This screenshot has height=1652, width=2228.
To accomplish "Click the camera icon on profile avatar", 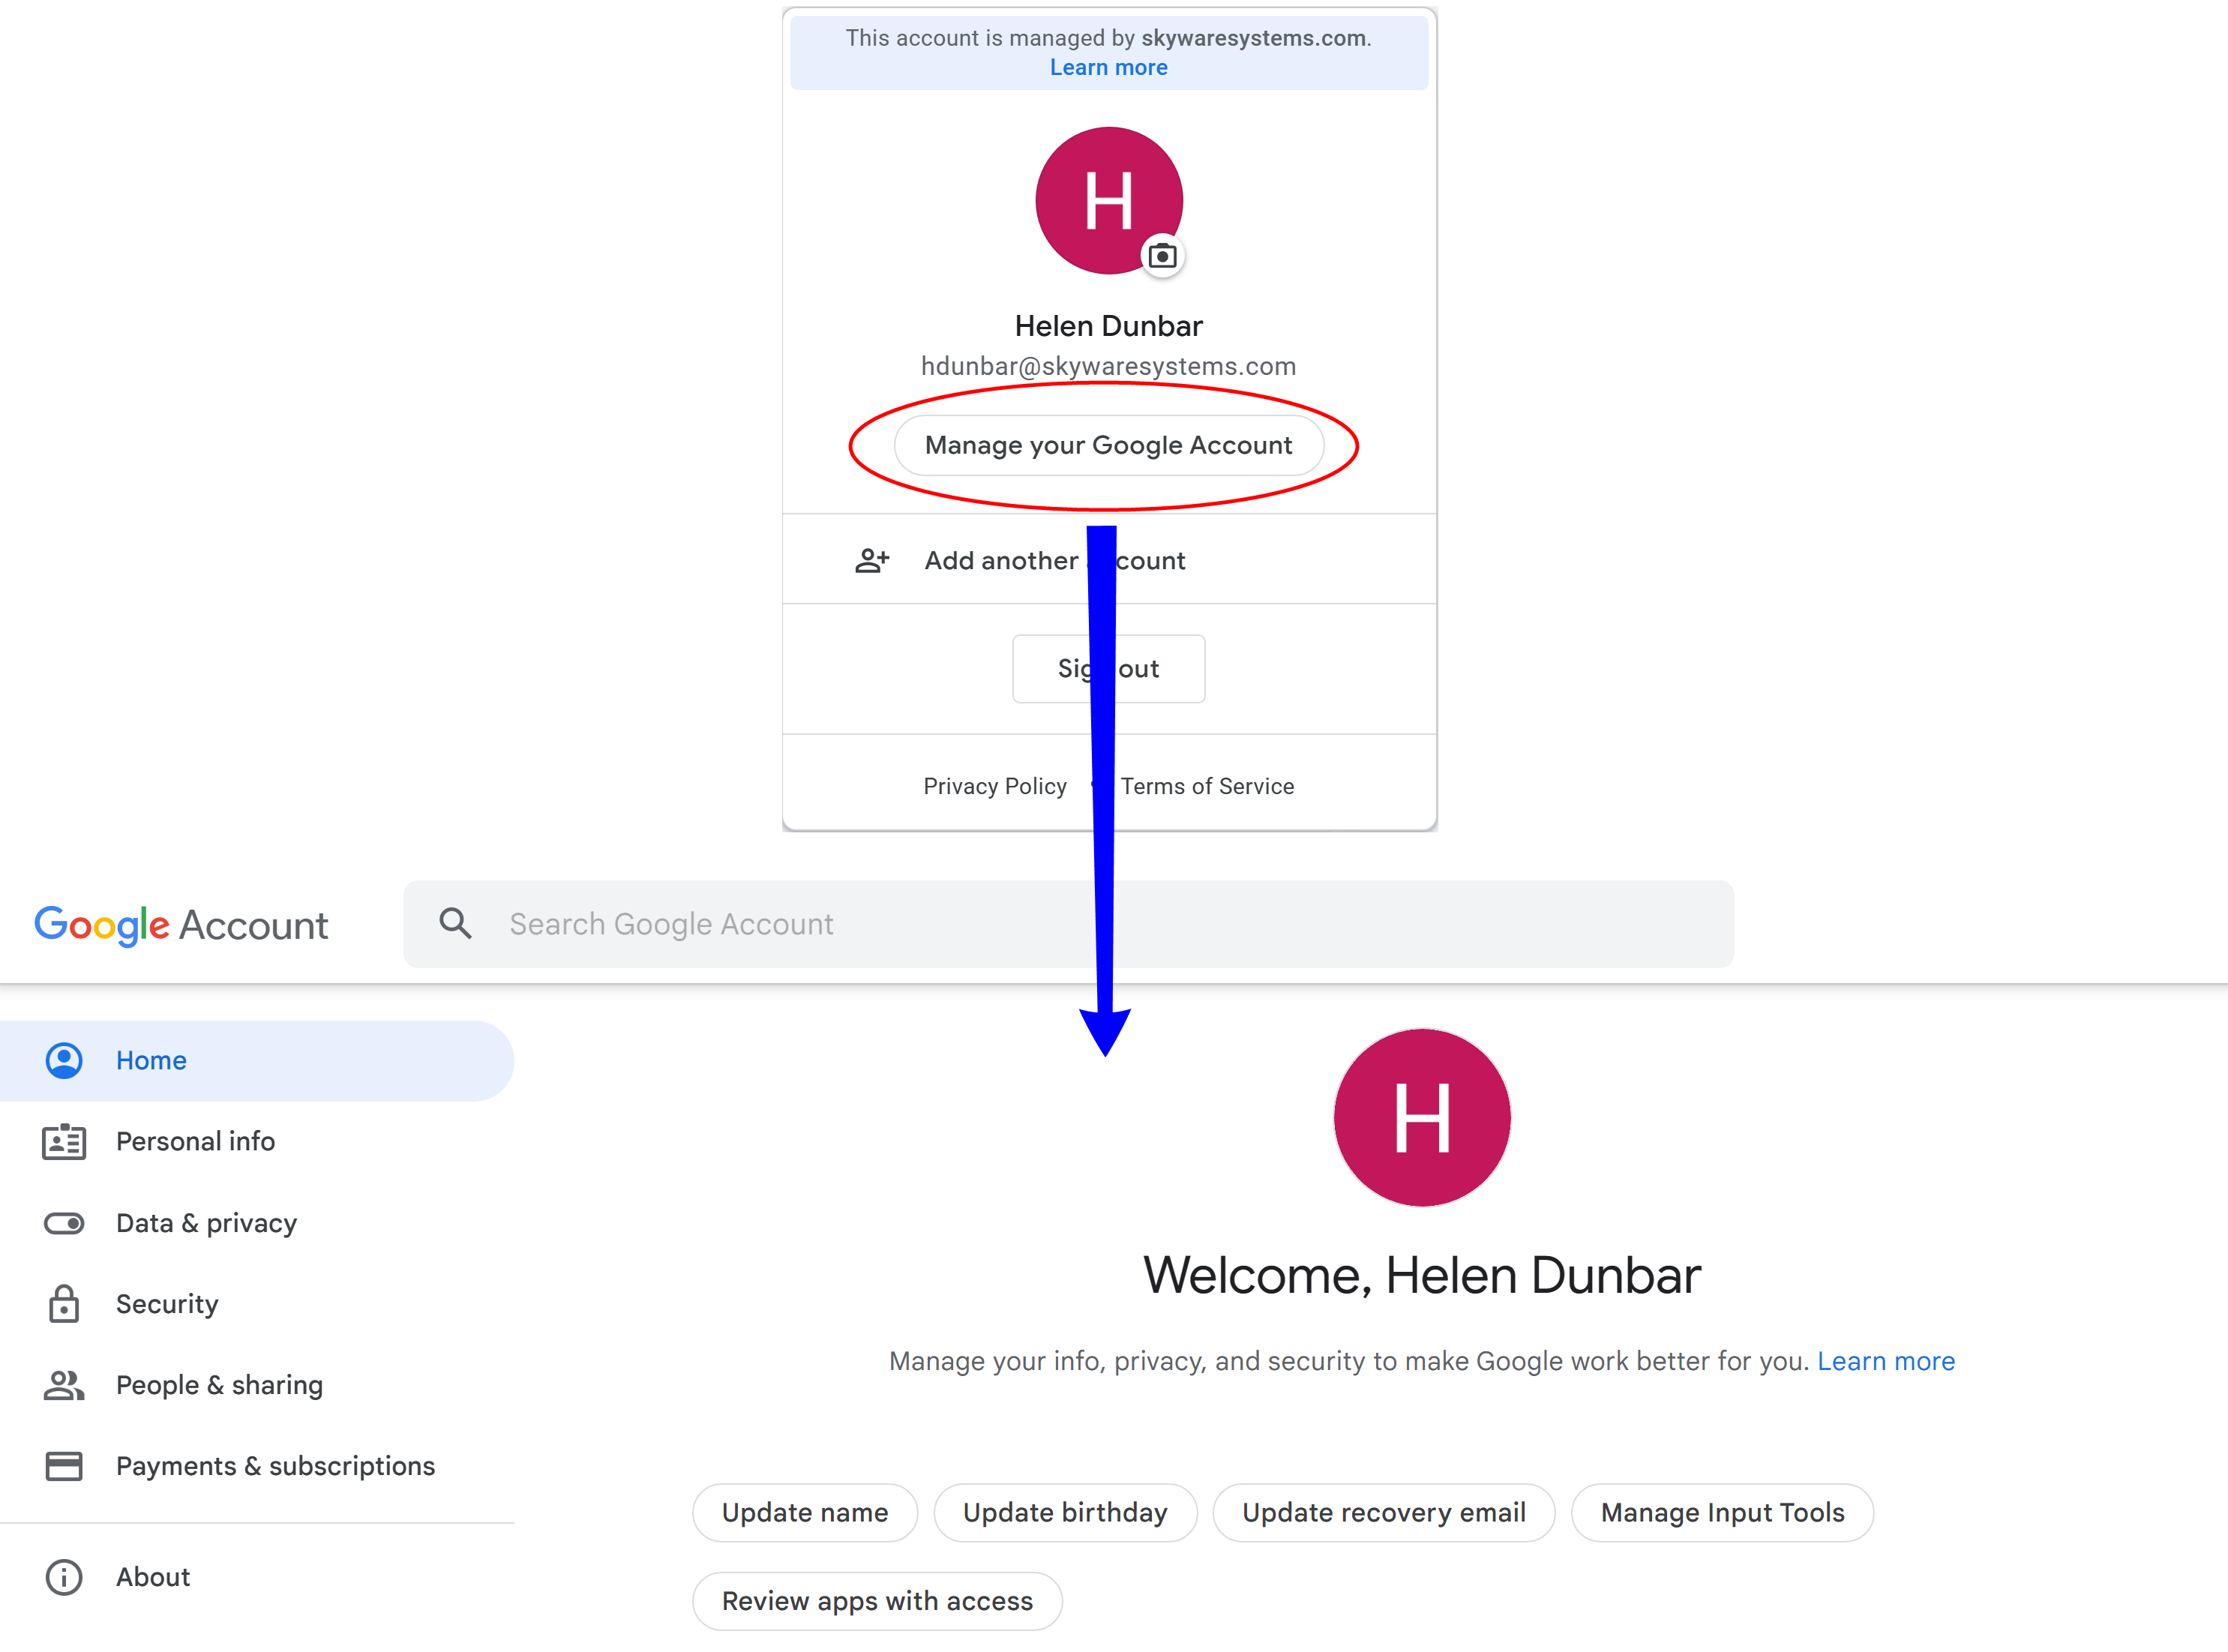I will [x=1162, y=256].
